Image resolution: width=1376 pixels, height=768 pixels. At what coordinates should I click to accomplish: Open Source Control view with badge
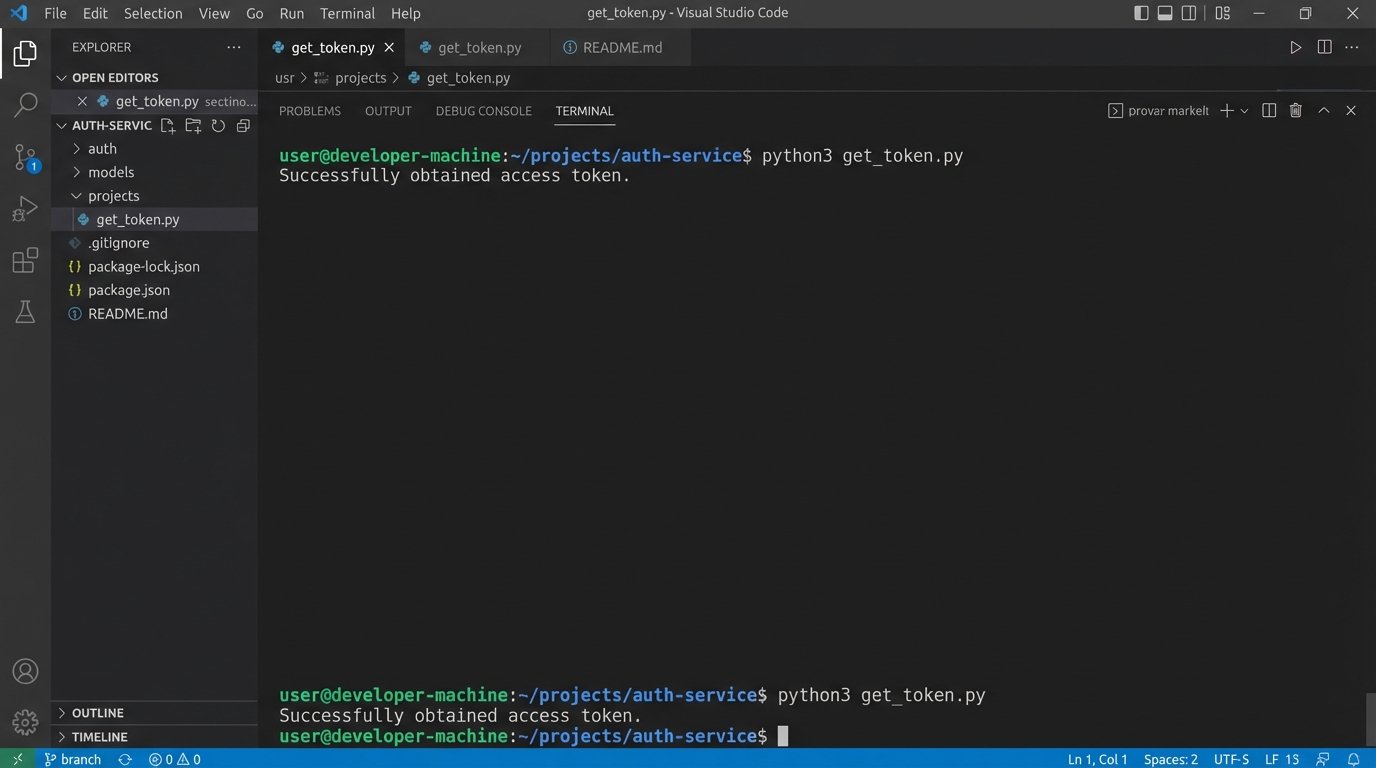pyautogui.click(x=25, y=157)
